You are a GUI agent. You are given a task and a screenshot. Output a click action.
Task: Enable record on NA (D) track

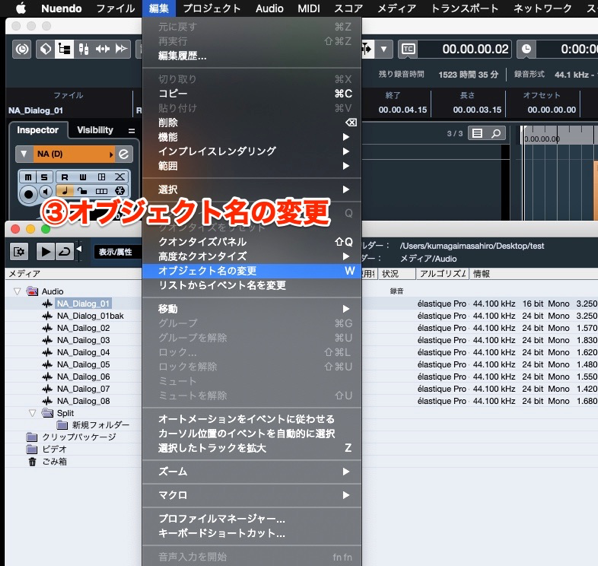click(x=28, y=194)
